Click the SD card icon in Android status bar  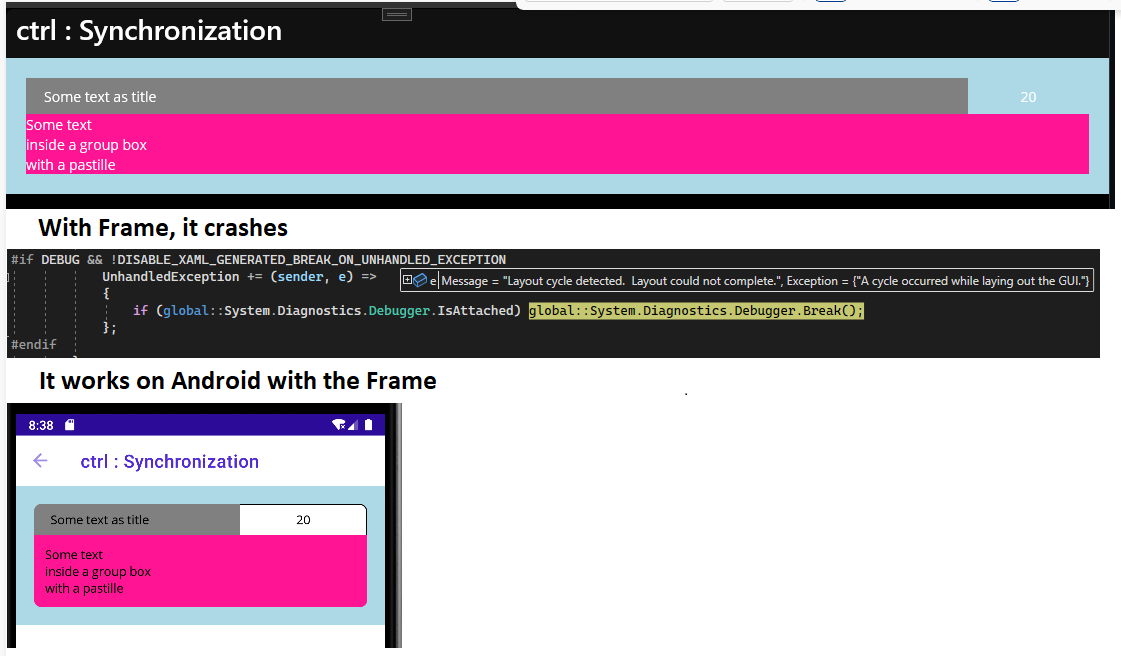click(69, 424)
